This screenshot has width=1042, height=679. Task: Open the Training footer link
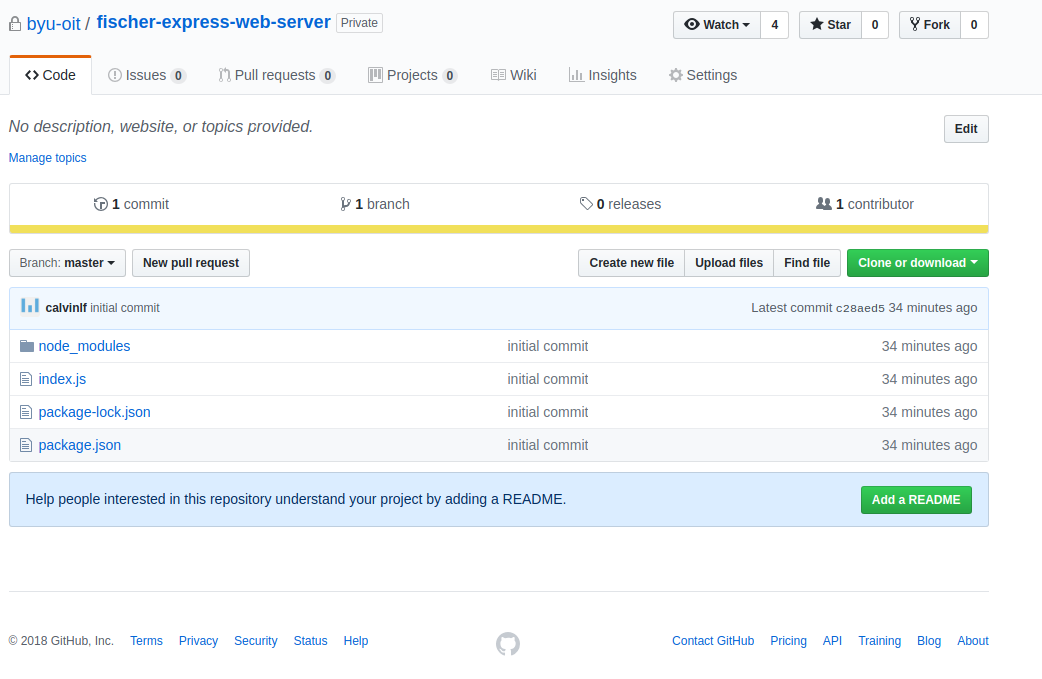point(879,640)
